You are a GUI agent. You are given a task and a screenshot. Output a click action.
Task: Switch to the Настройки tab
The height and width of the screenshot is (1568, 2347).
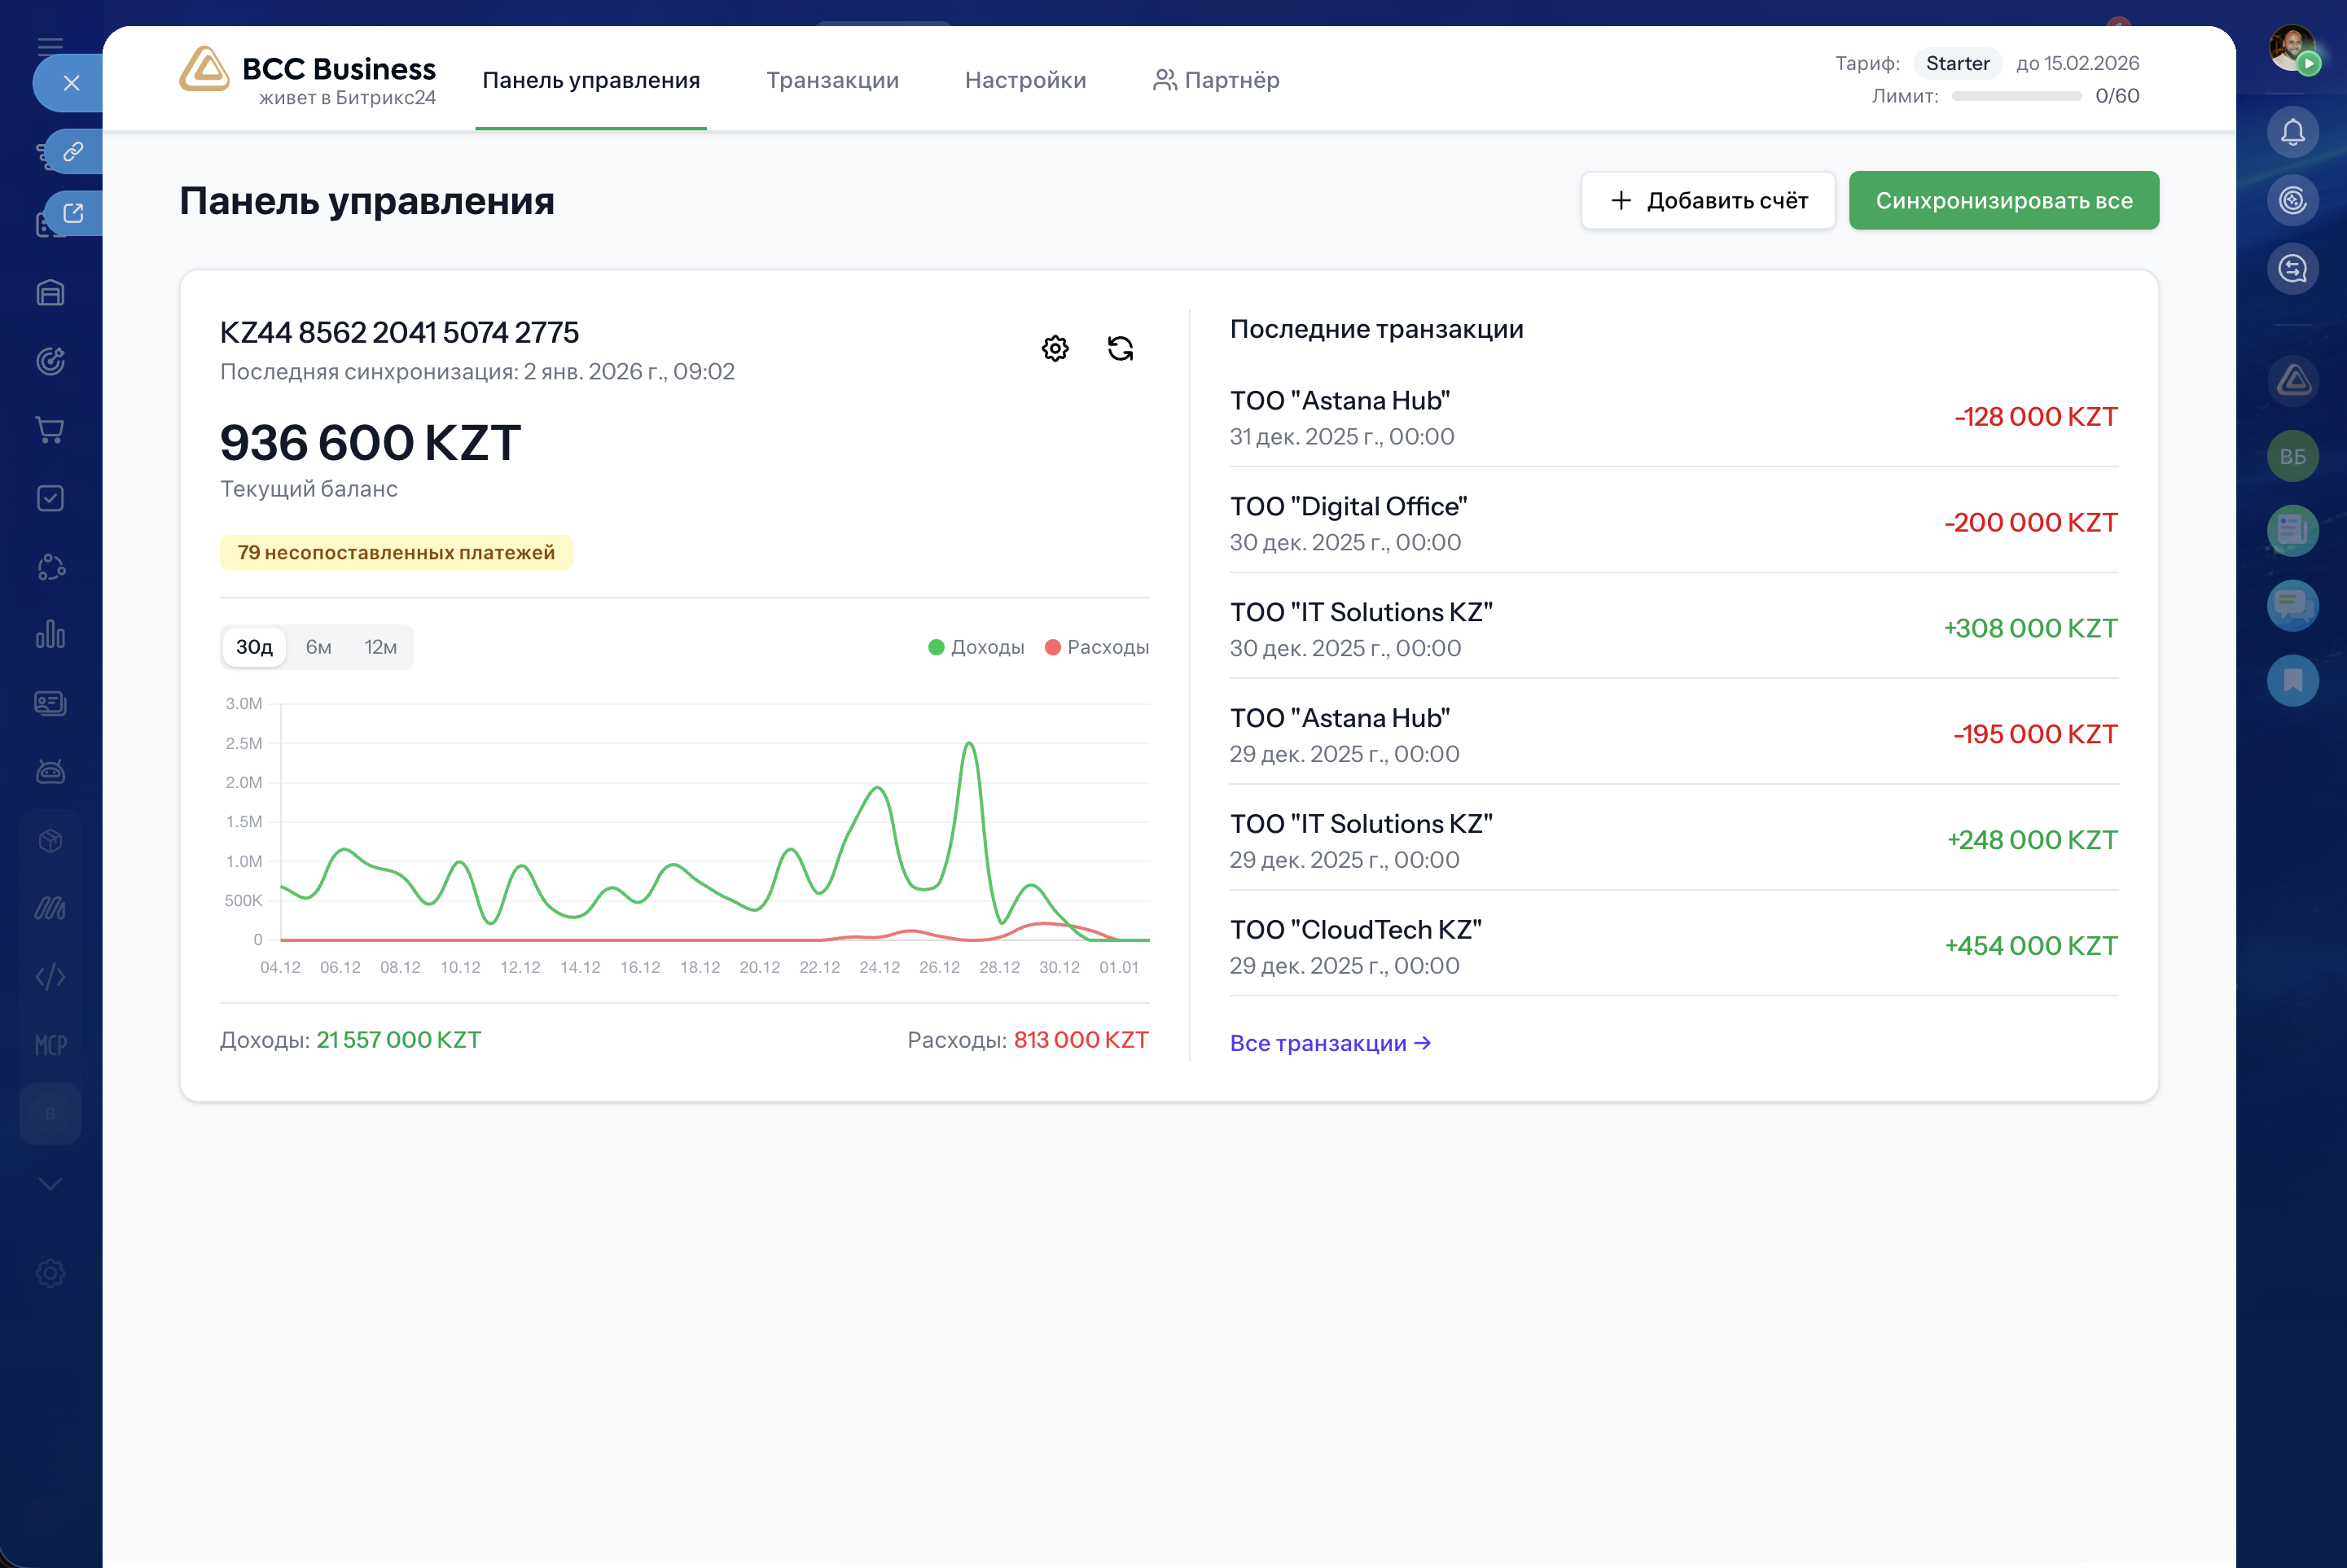tap(1025, 80)
